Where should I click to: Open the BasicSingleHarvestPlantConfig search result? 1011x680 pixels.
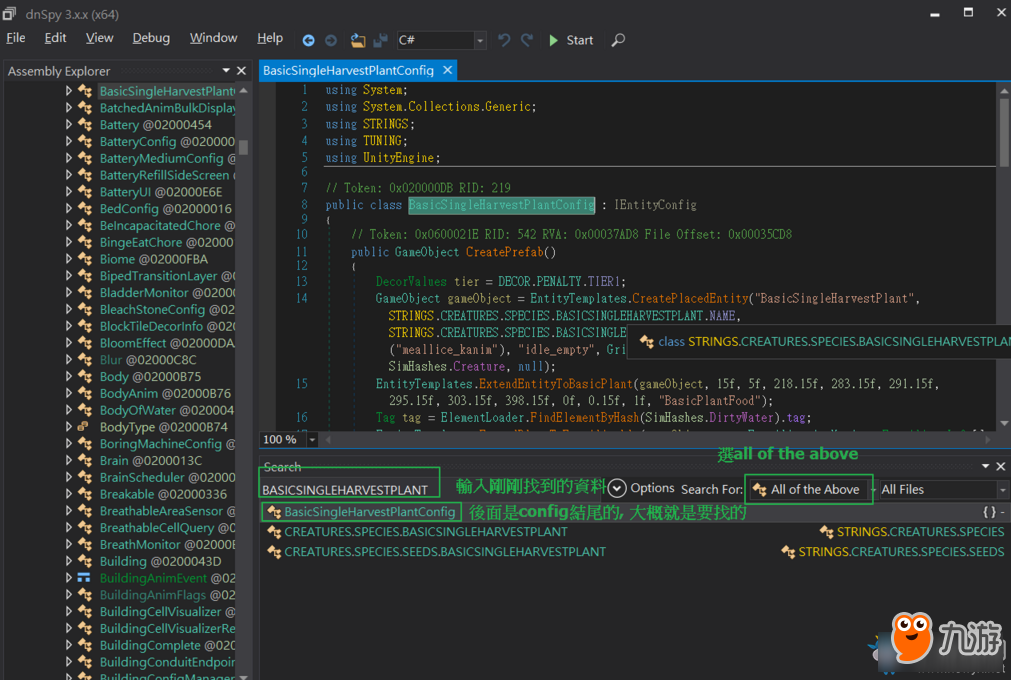click(369, 512)
